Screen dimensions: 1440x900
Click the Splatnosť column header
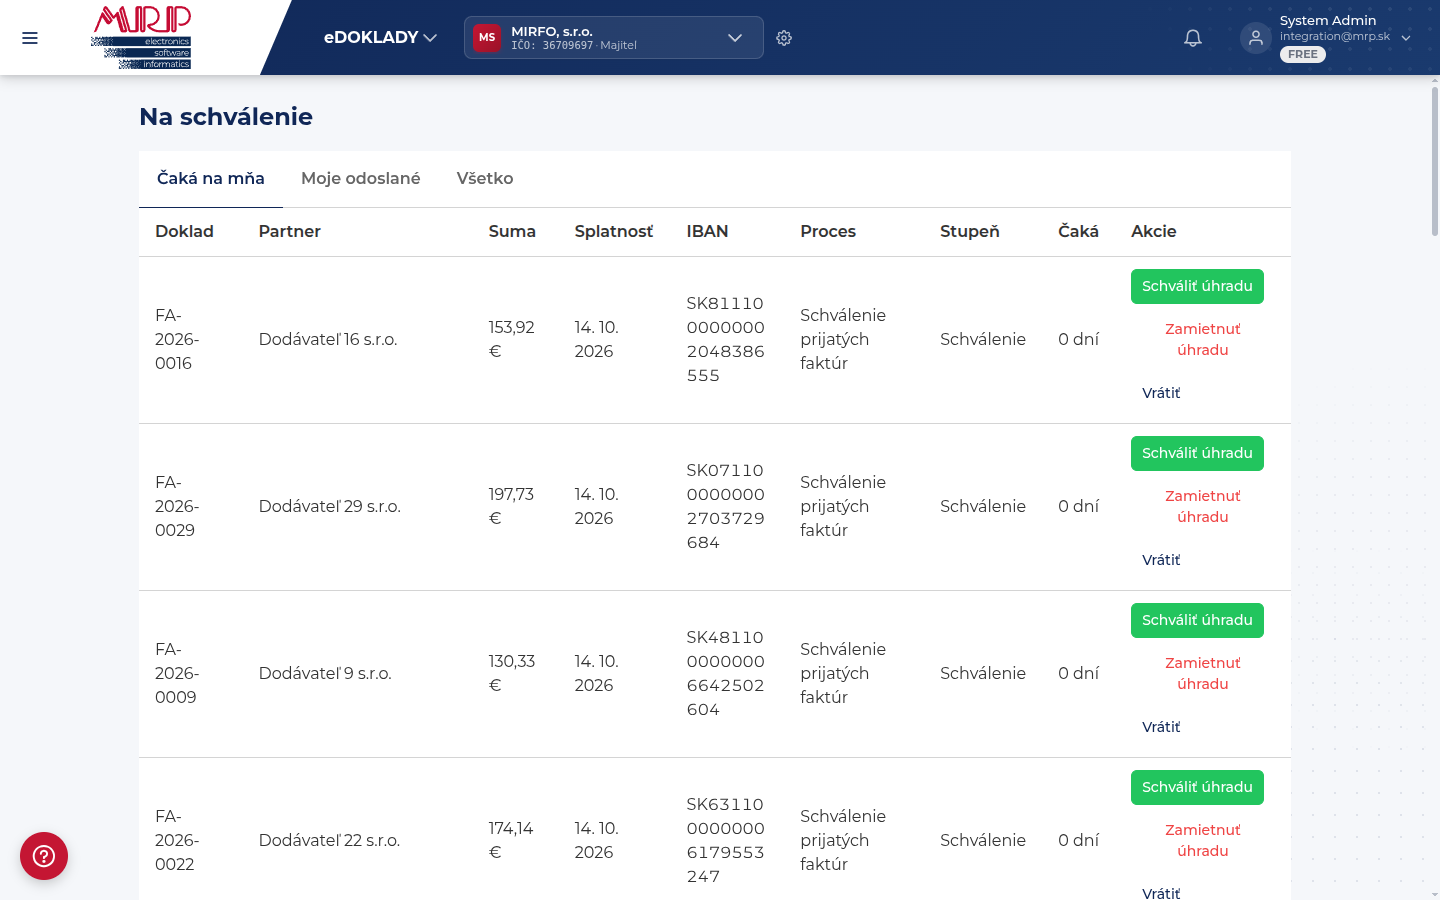pyautogui.click(x=614, y=232)
